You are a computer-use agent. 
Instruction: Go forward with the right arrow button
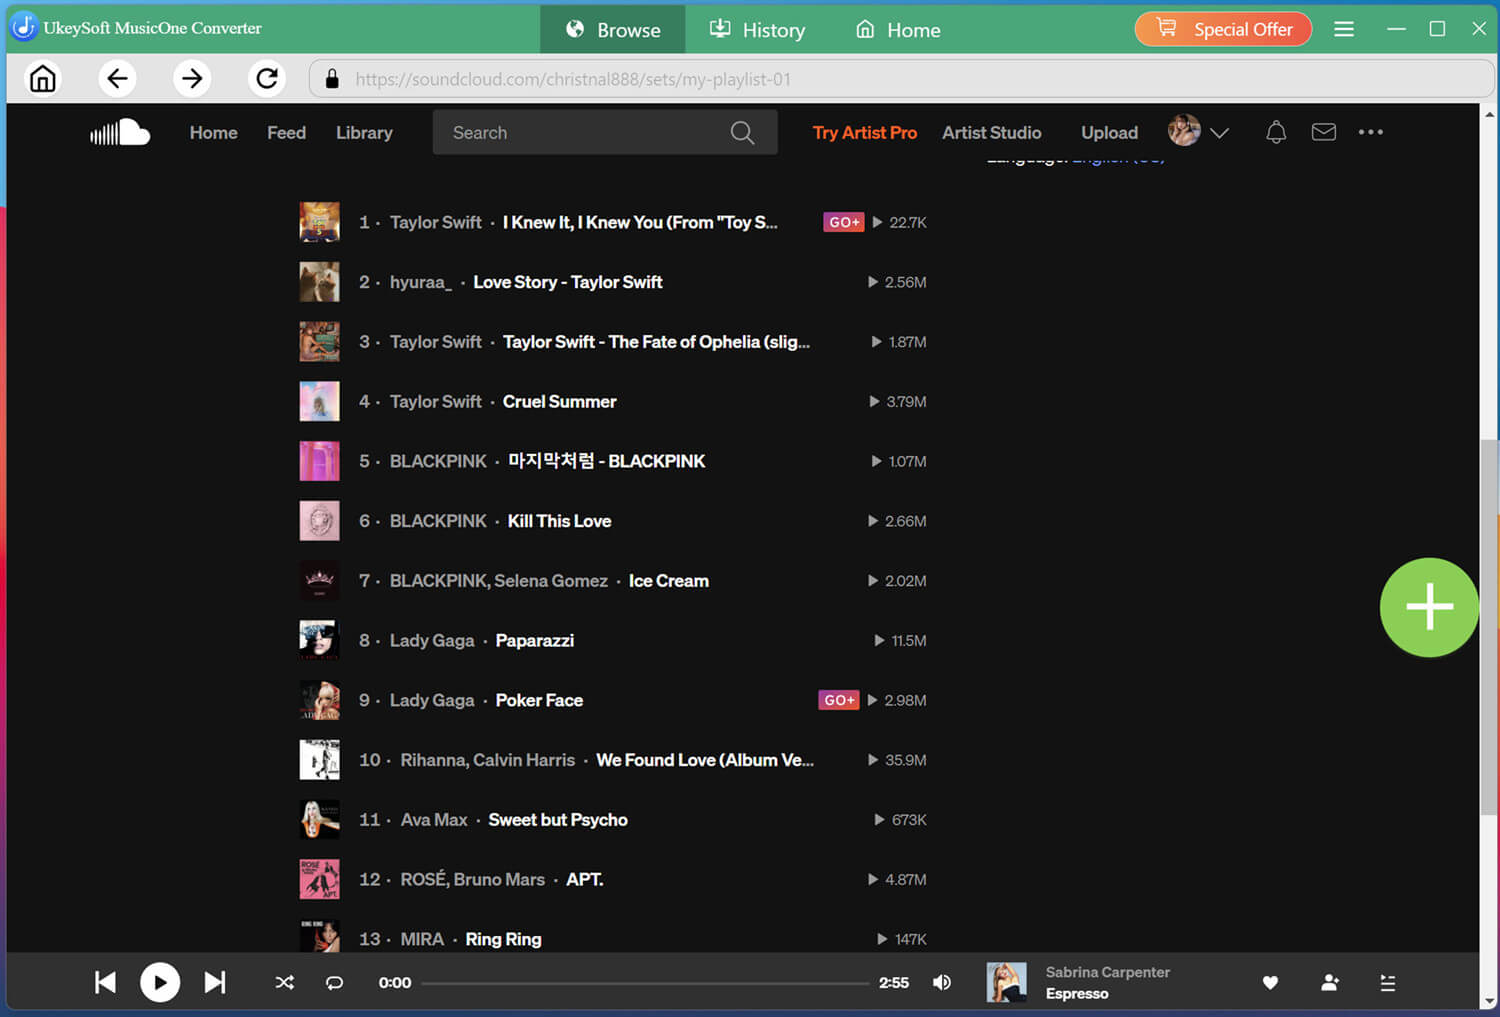pyautogui.click(x=192, y=78)
